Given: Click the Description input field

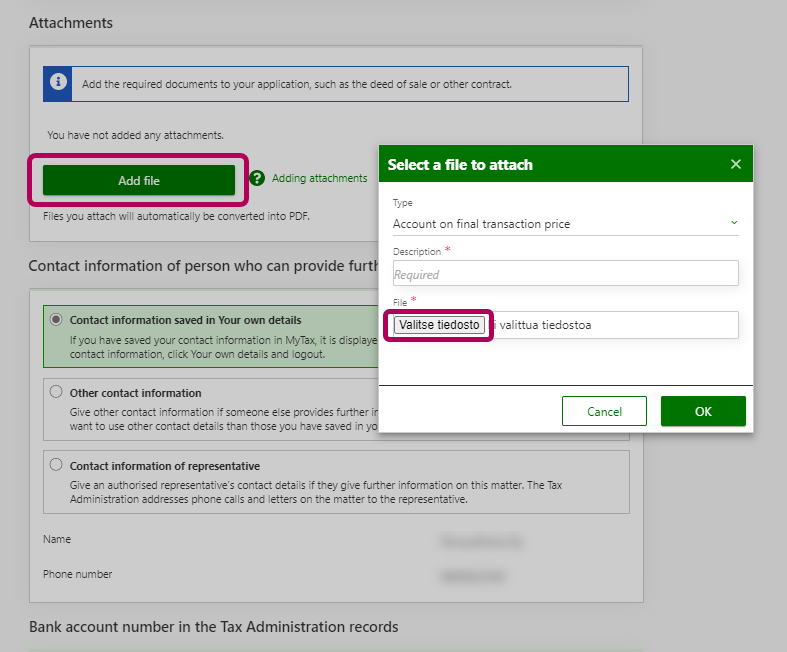Looking at the screenshot, I should coord(565,274).
